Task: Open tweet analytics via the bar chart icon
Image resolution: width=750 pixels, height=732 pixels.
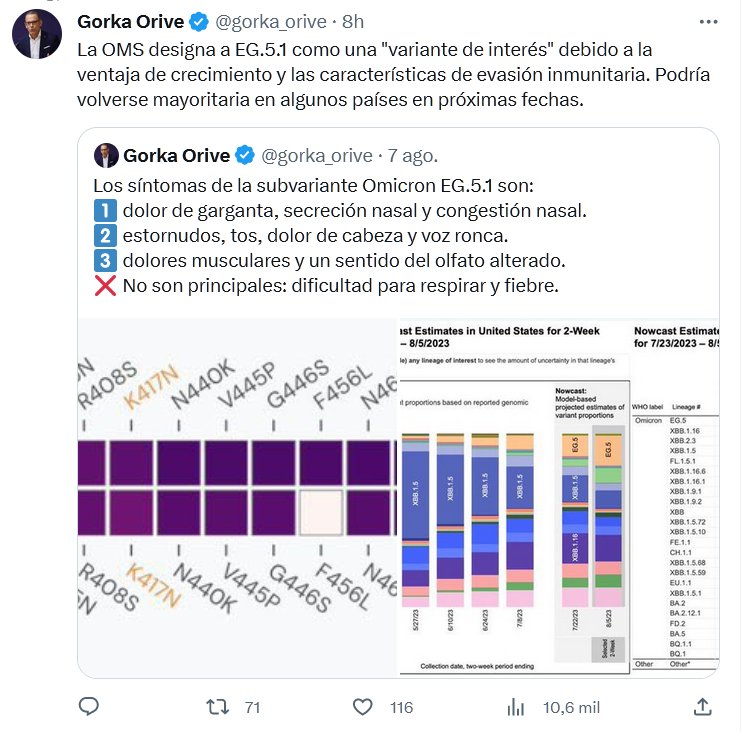Action: click(x=516, y=707)
